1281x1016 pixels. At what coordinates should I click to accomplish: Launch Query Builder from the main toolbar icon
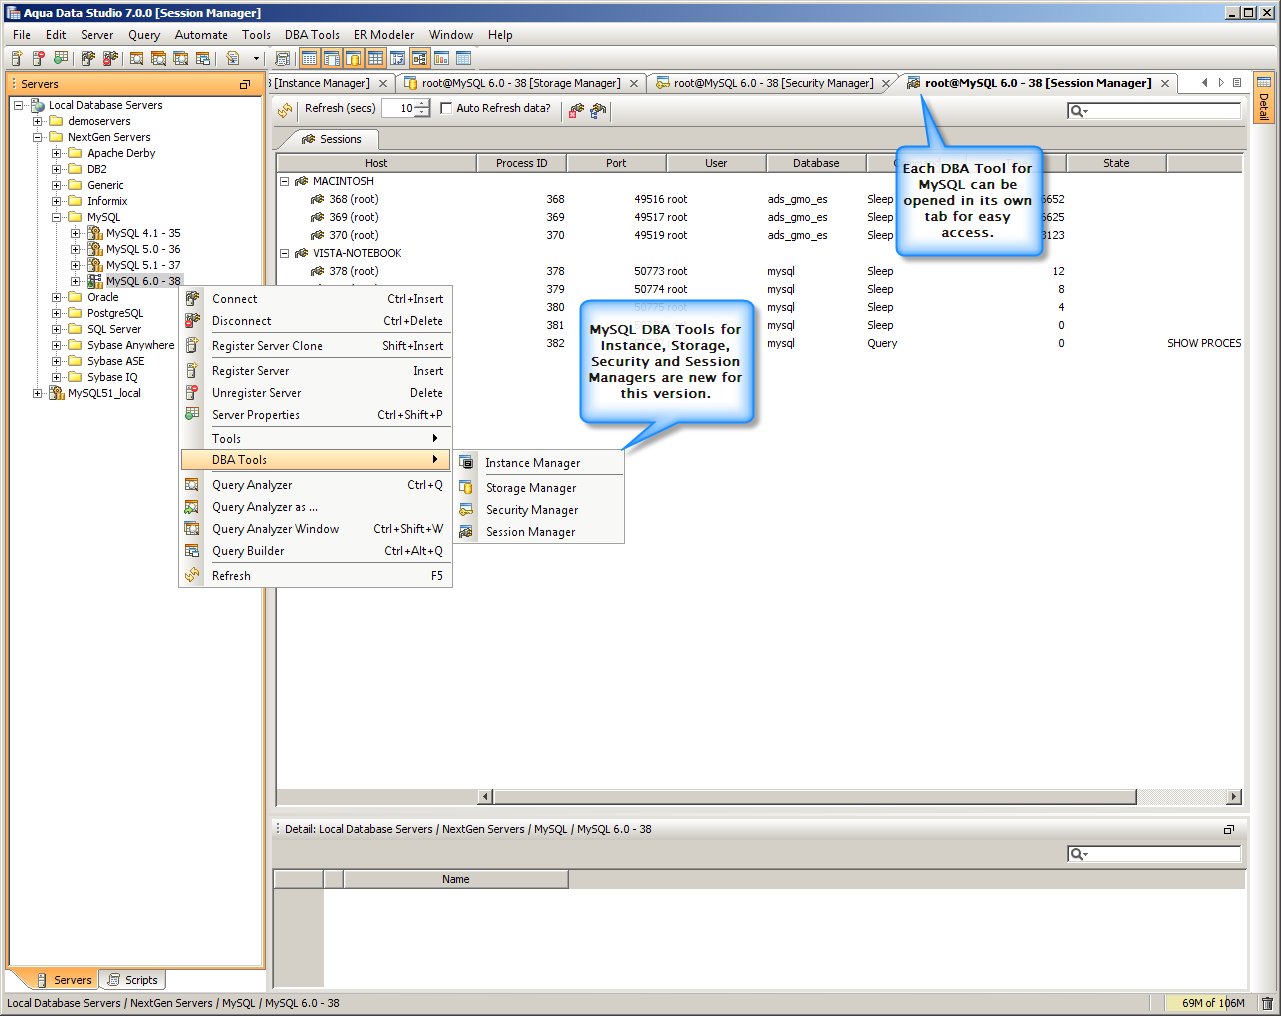[x=203, y=58]
